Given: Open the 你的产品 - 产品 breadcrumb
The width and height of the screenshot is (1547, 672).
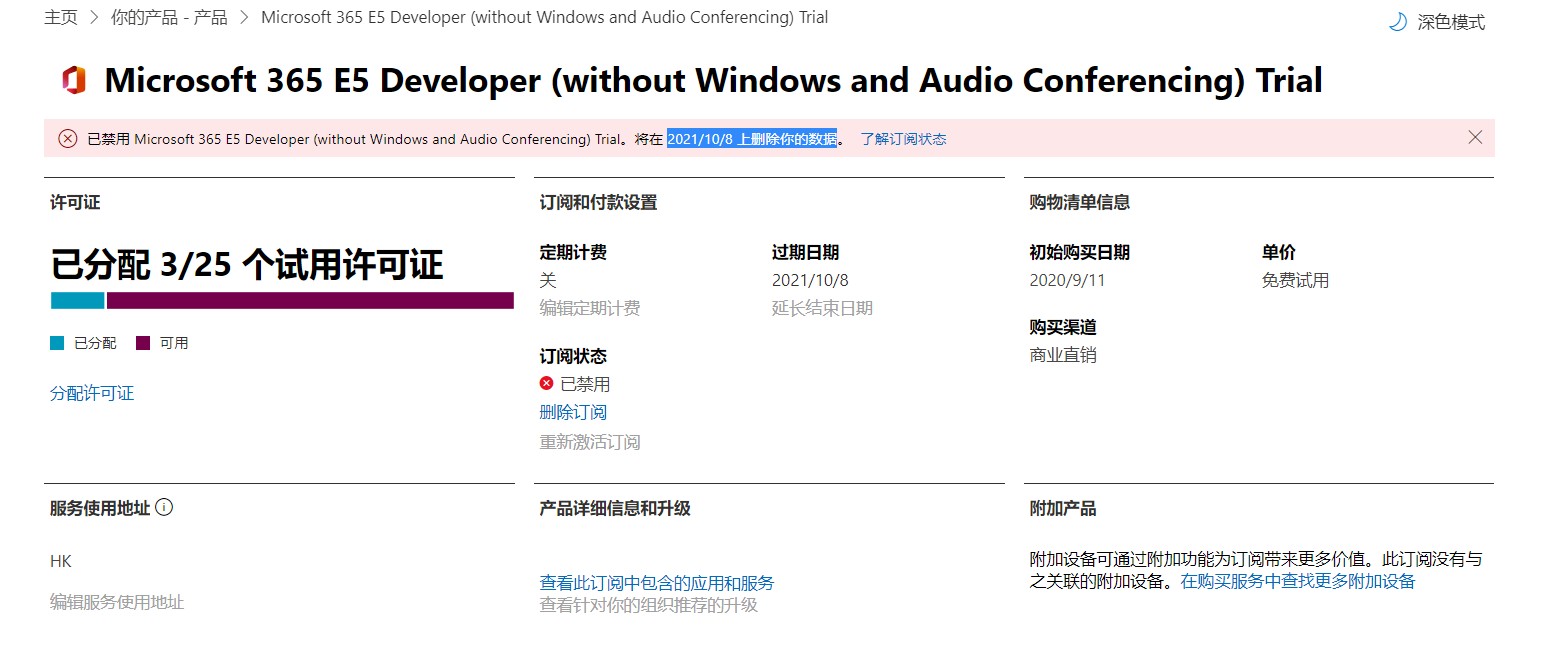Looking at the screenshot, I should click(x=169, y=18).
